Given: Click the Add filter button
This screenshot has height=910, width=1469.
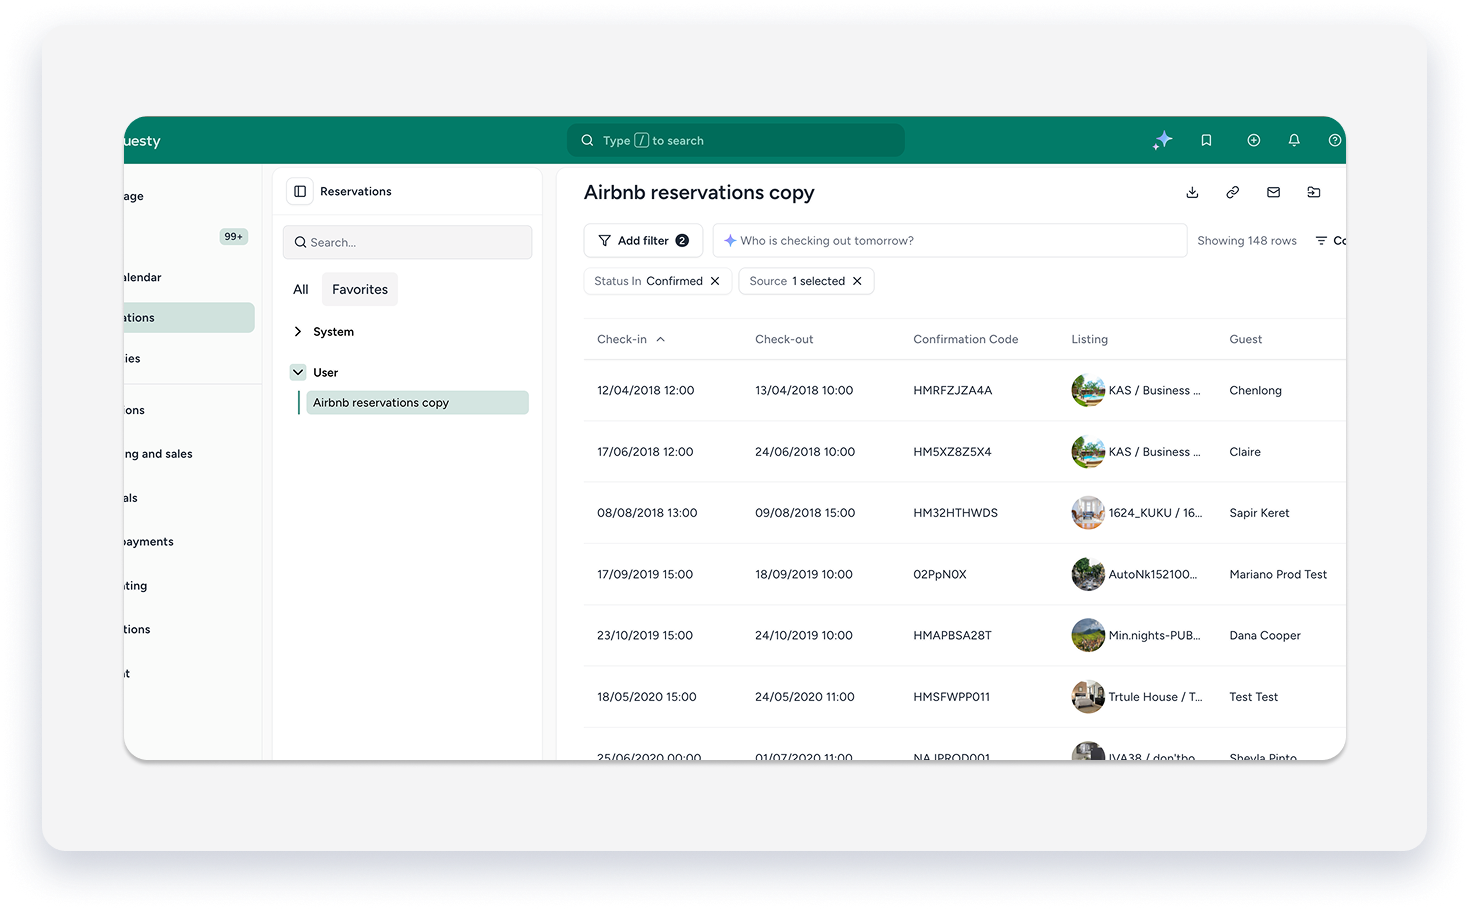Looking at the screenshot, I should tap(643, 241).
